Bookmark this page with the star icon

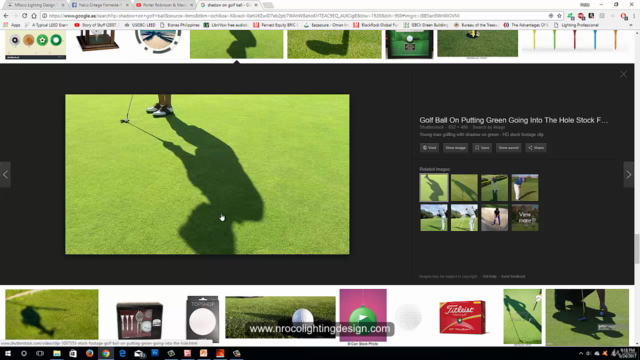click(x=559, y=16)
